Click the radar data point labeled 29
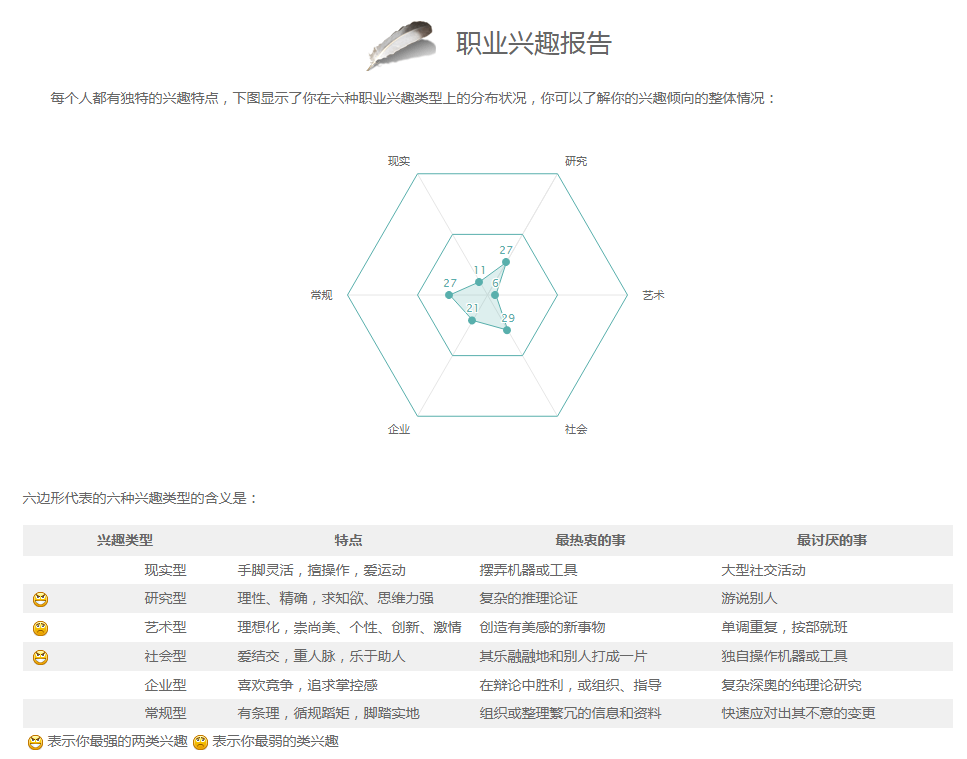 (x=507, y=329)
